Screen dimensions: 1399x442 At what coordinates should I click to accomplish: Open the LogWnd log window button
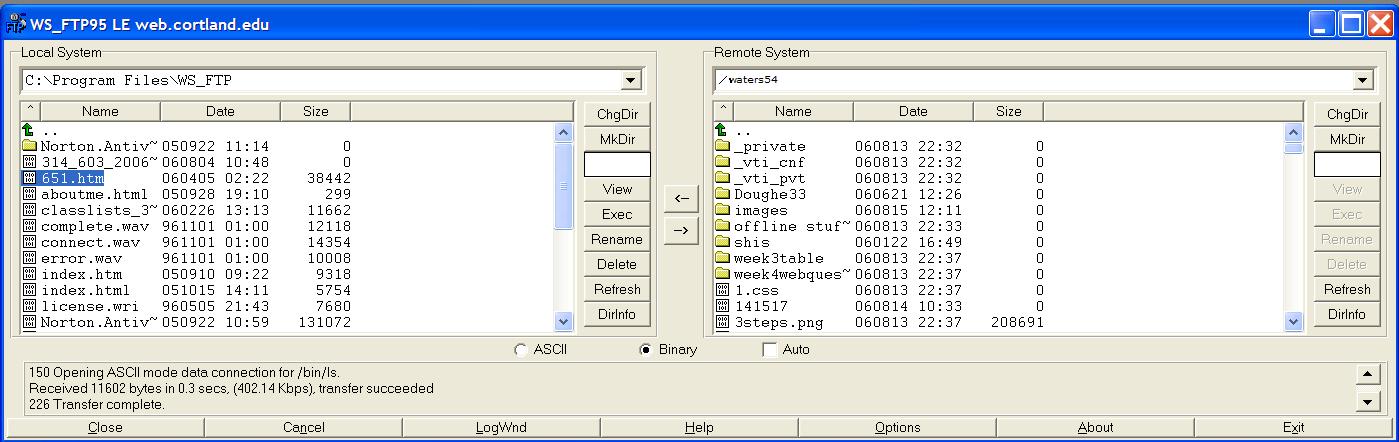501,427
